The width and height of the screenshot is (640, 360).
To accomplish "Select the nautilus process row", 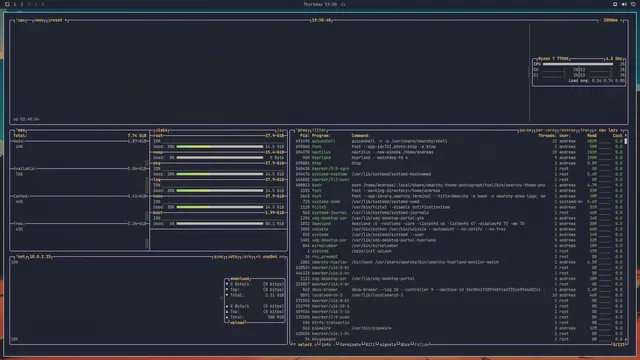I will [x=459, y=152].
